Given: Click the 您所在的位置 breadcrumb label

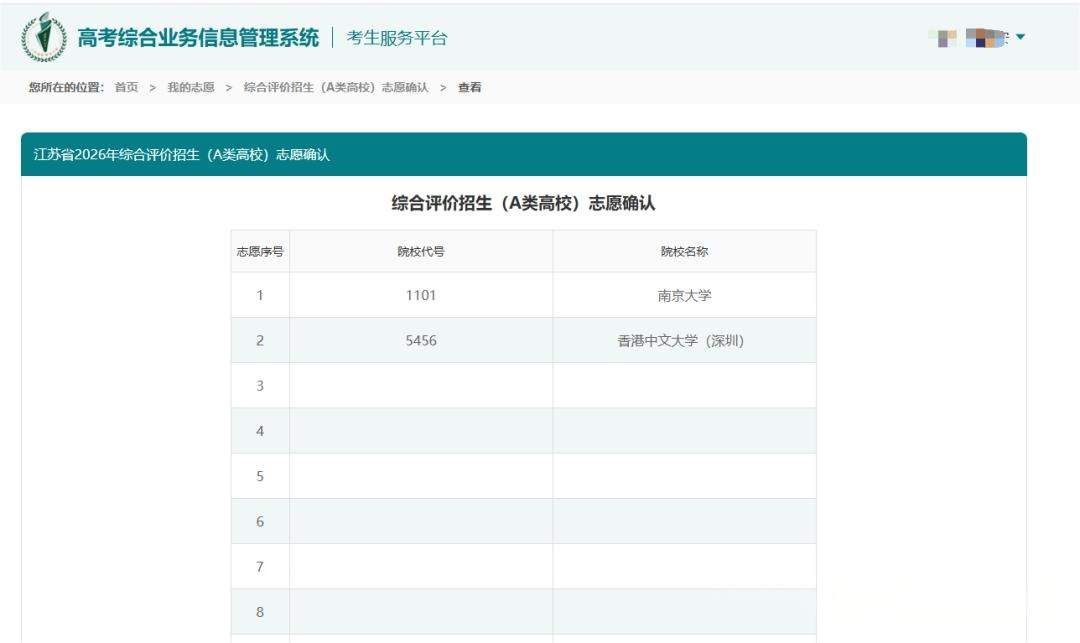Looking at the screenshot, I should 66,87.
